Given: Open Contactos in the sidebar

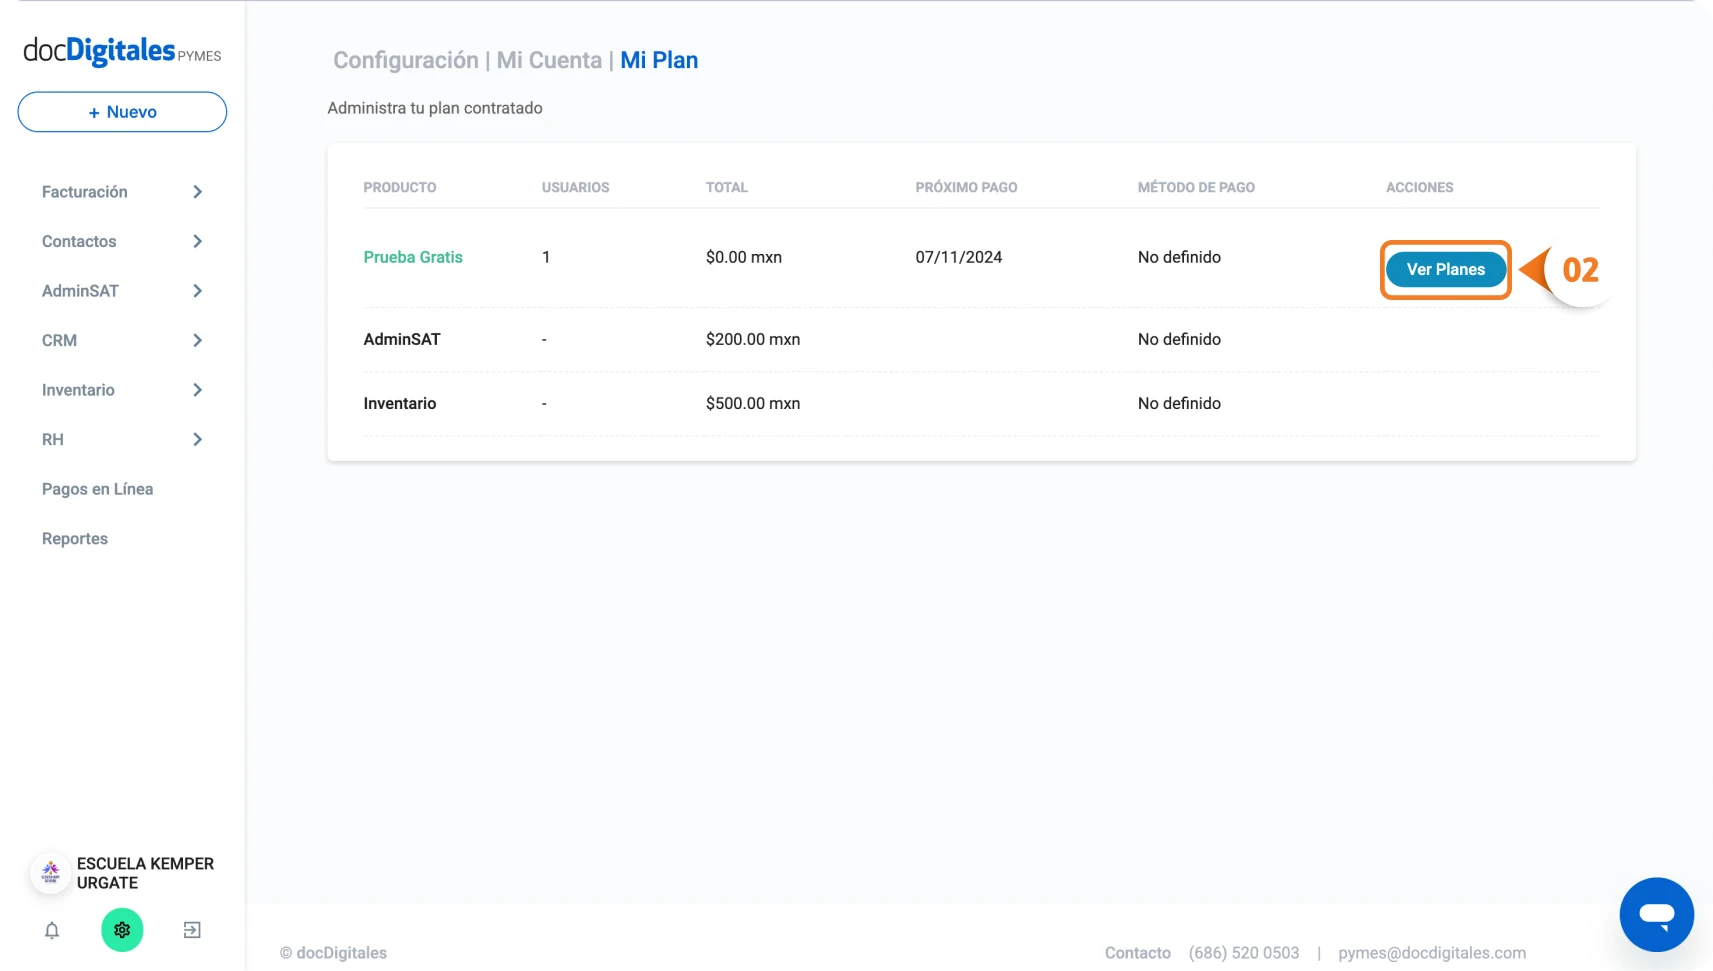Looking at the screenshot, I should click(x=79, y=241).
